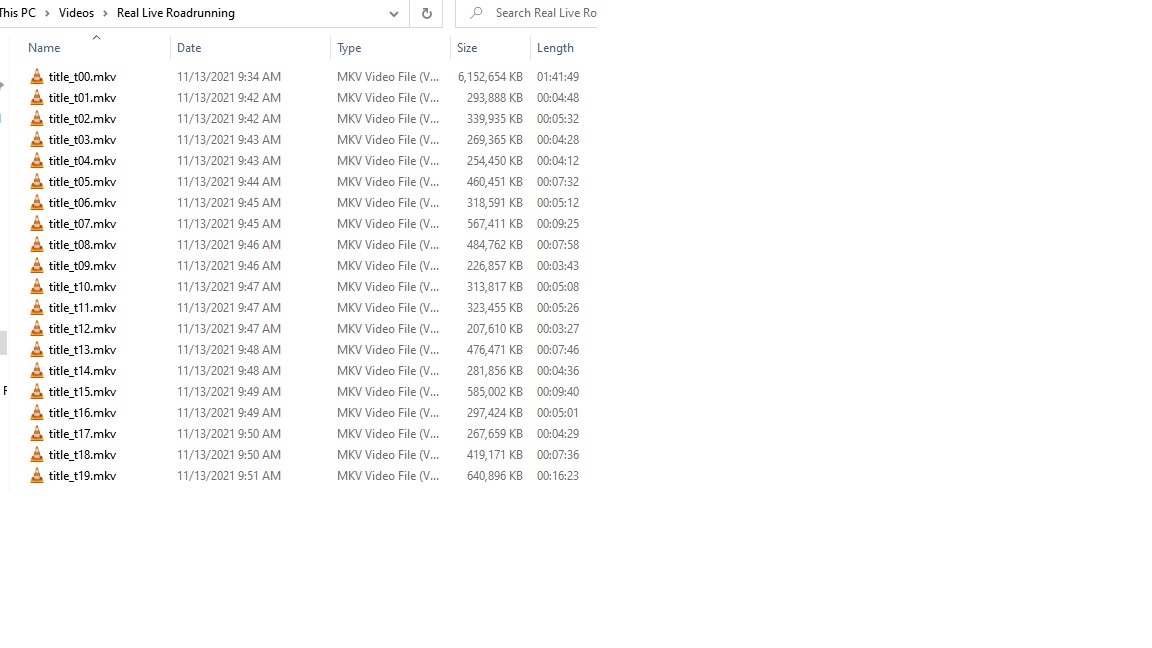Image resolution: width=1152 pixels, height=648 pixels.
Task: Refresh the Real Live Roadrunning folder
Action: click(426, 13)
